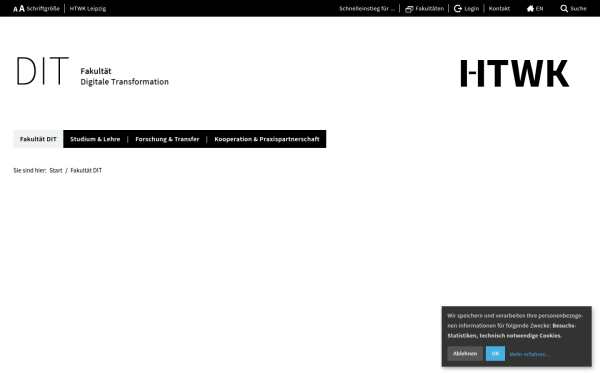Open Mehr erfahren... cookie link
The image size is (600, 375).
click(530, 354)
